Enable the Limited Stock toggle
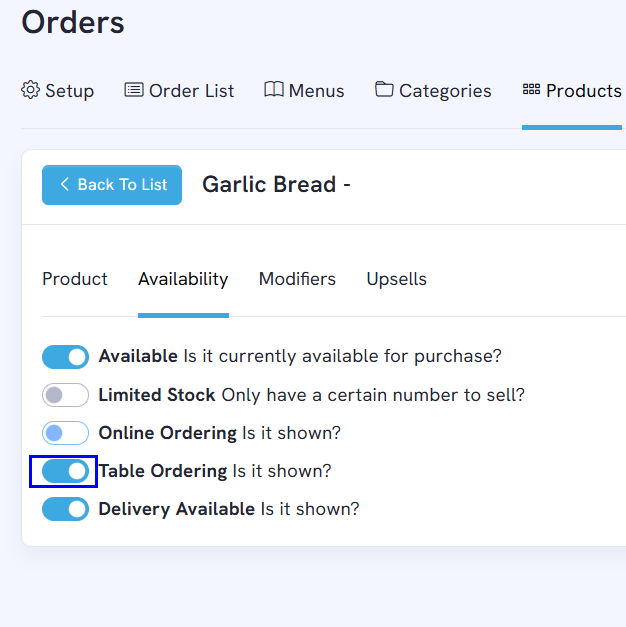 click(65, 395)
